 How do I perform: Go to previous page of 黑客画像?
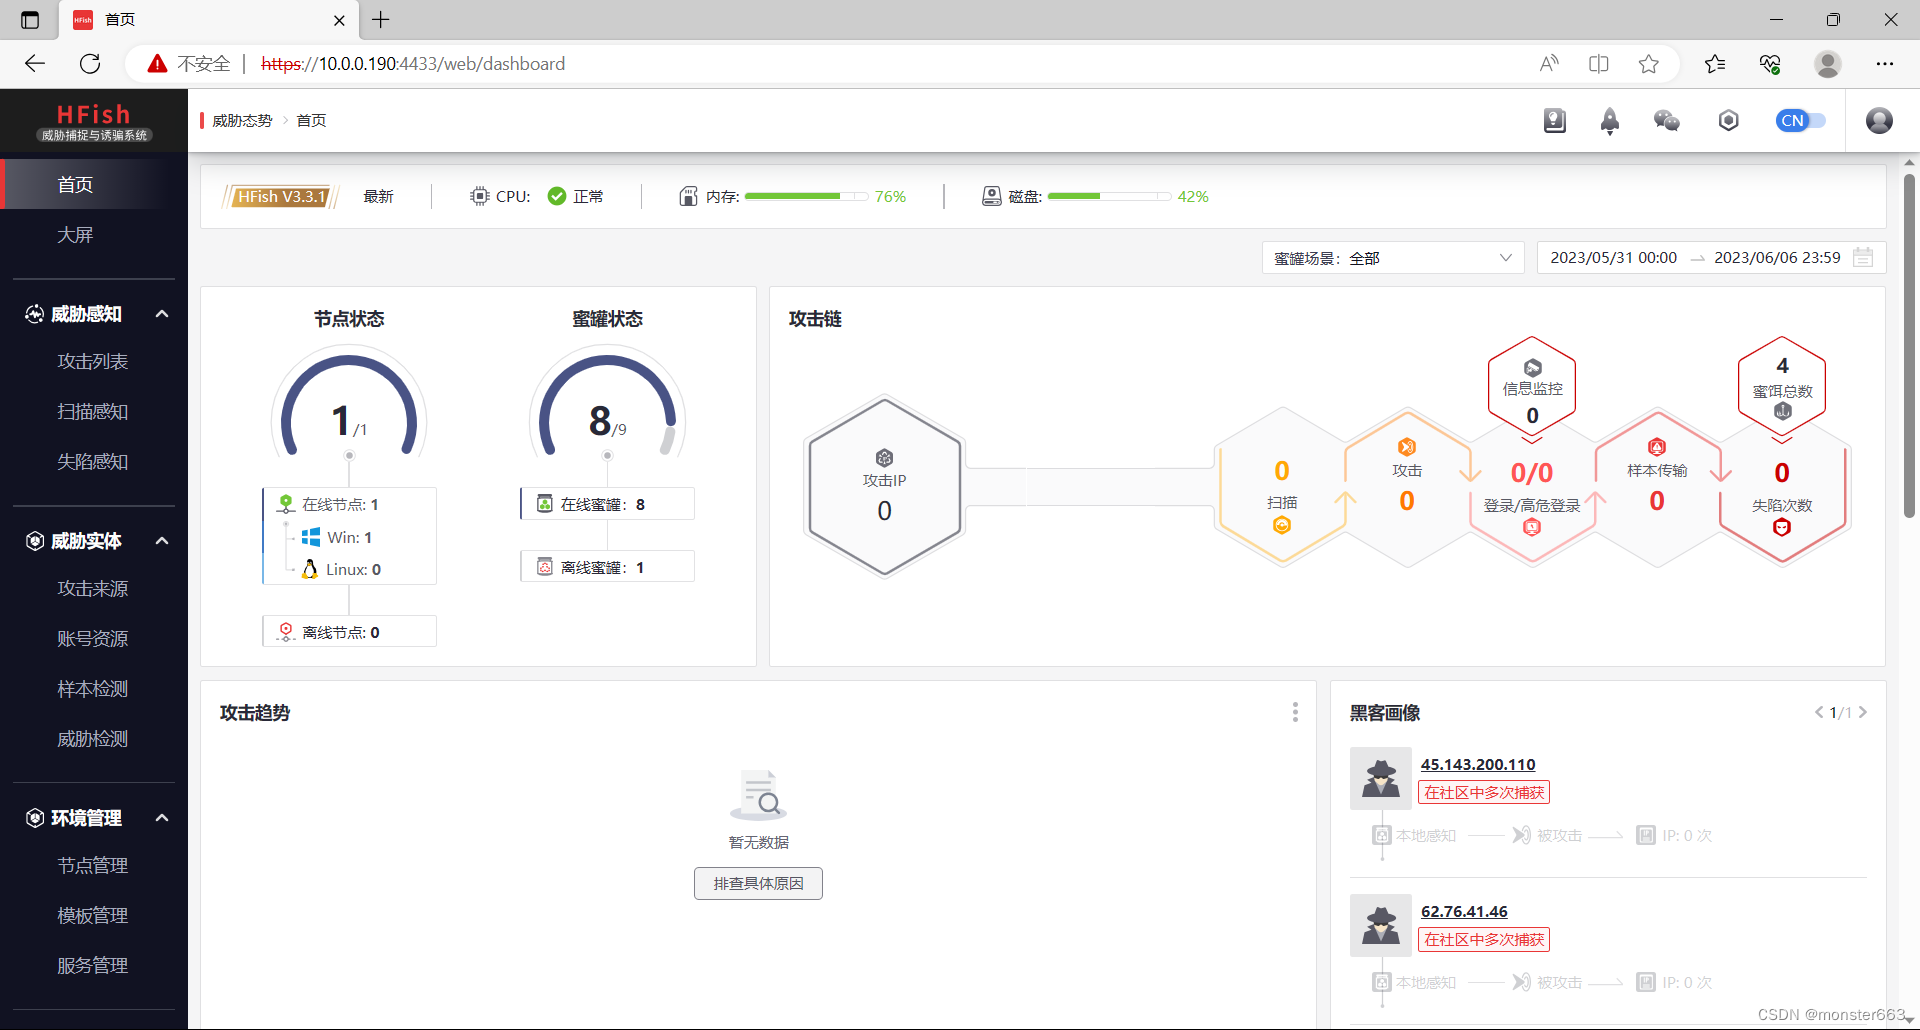pyautogui.click(x=1819, y=712)
